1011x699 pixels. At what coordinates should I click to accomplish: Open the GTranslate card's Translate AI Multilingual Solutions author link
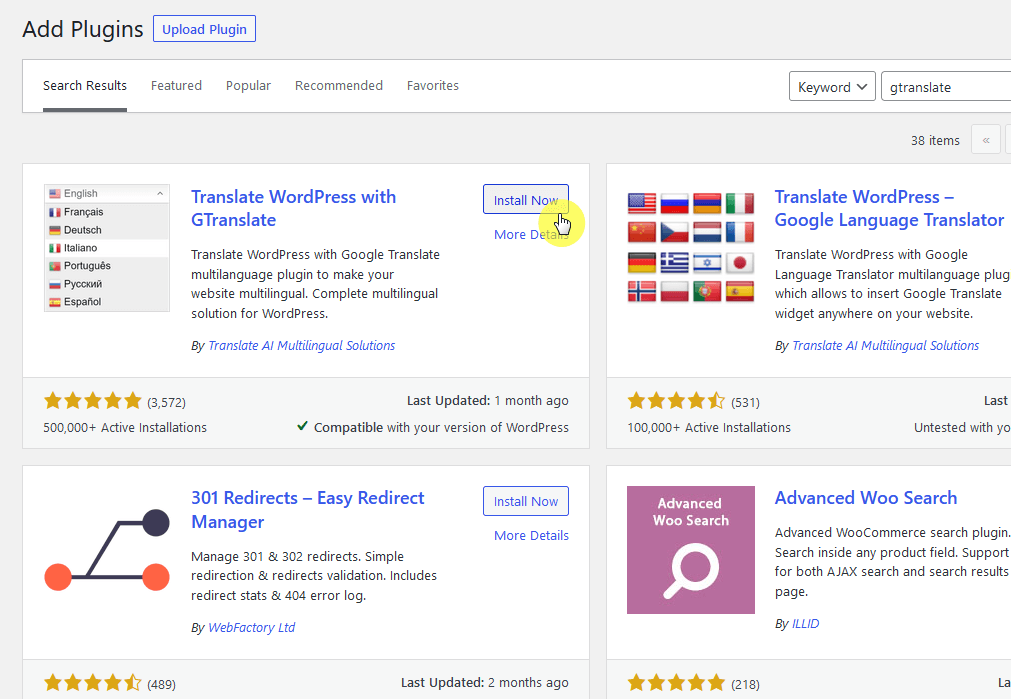[302, 346]
